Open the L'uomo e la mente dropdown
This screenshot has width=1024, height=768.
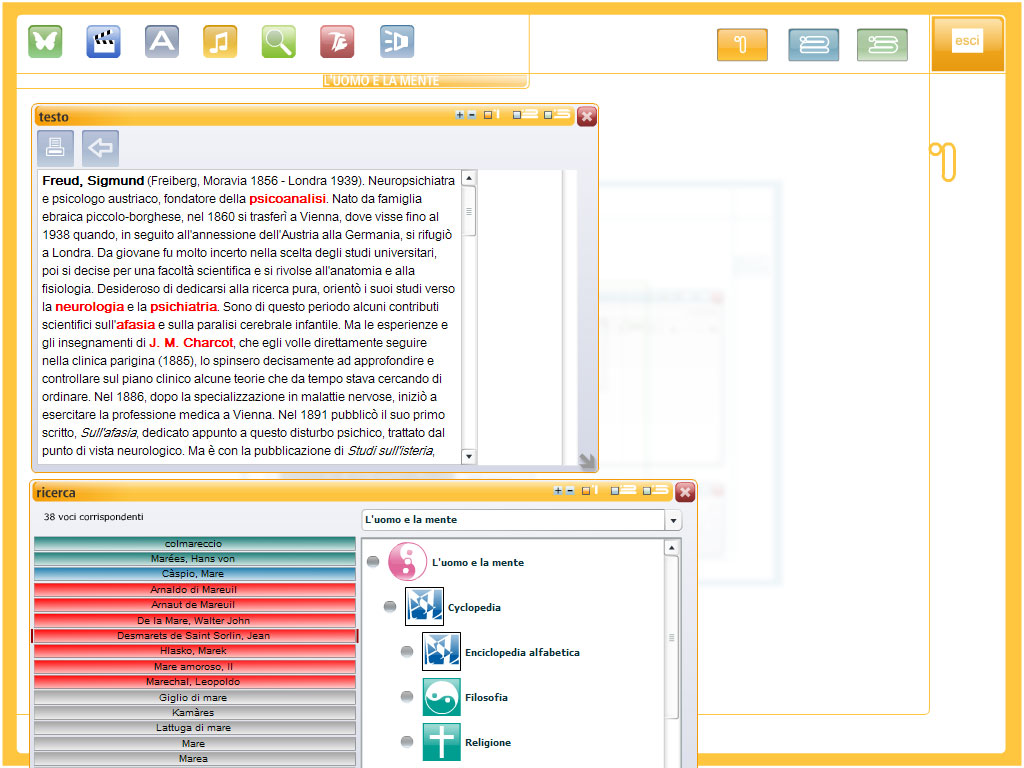click(673, 520)
